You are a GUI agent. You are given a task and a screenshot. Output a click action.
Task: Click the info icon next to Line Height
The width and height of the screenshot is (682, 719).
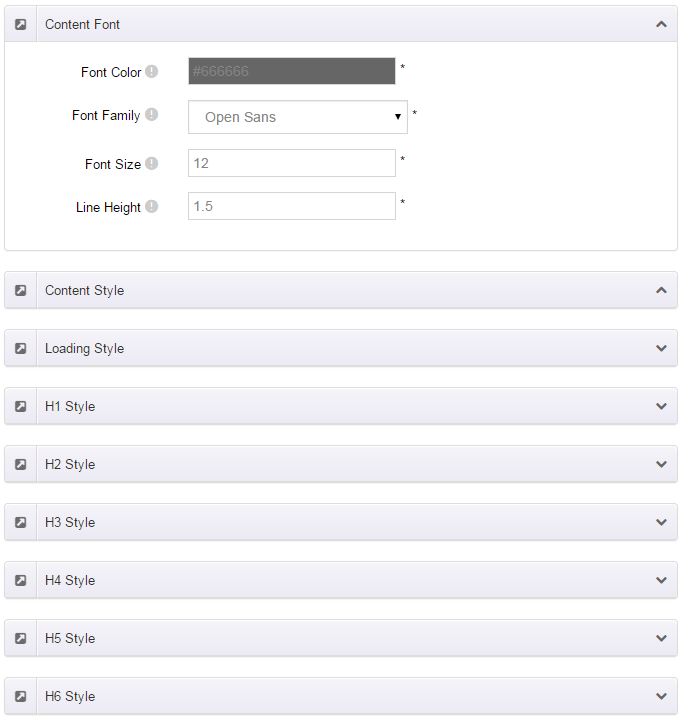click(x=152, y=206)
